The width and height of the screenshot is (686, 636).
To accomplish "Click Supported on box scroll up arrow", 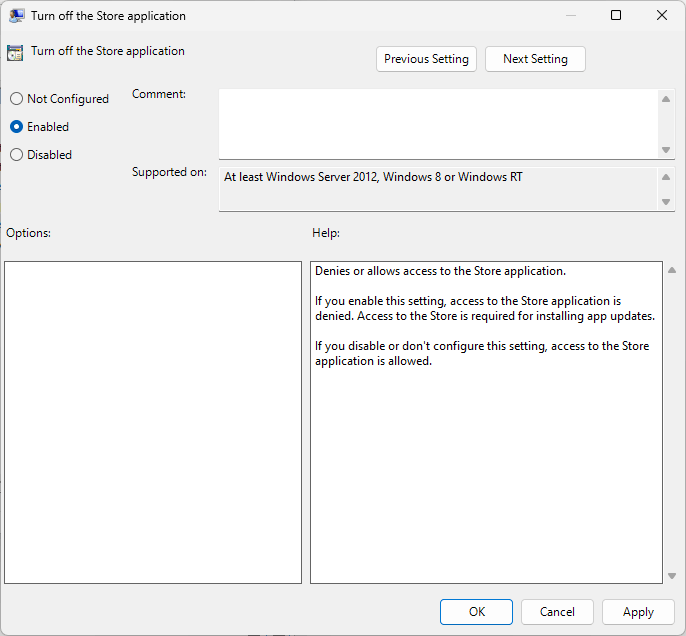I will 666,177.
